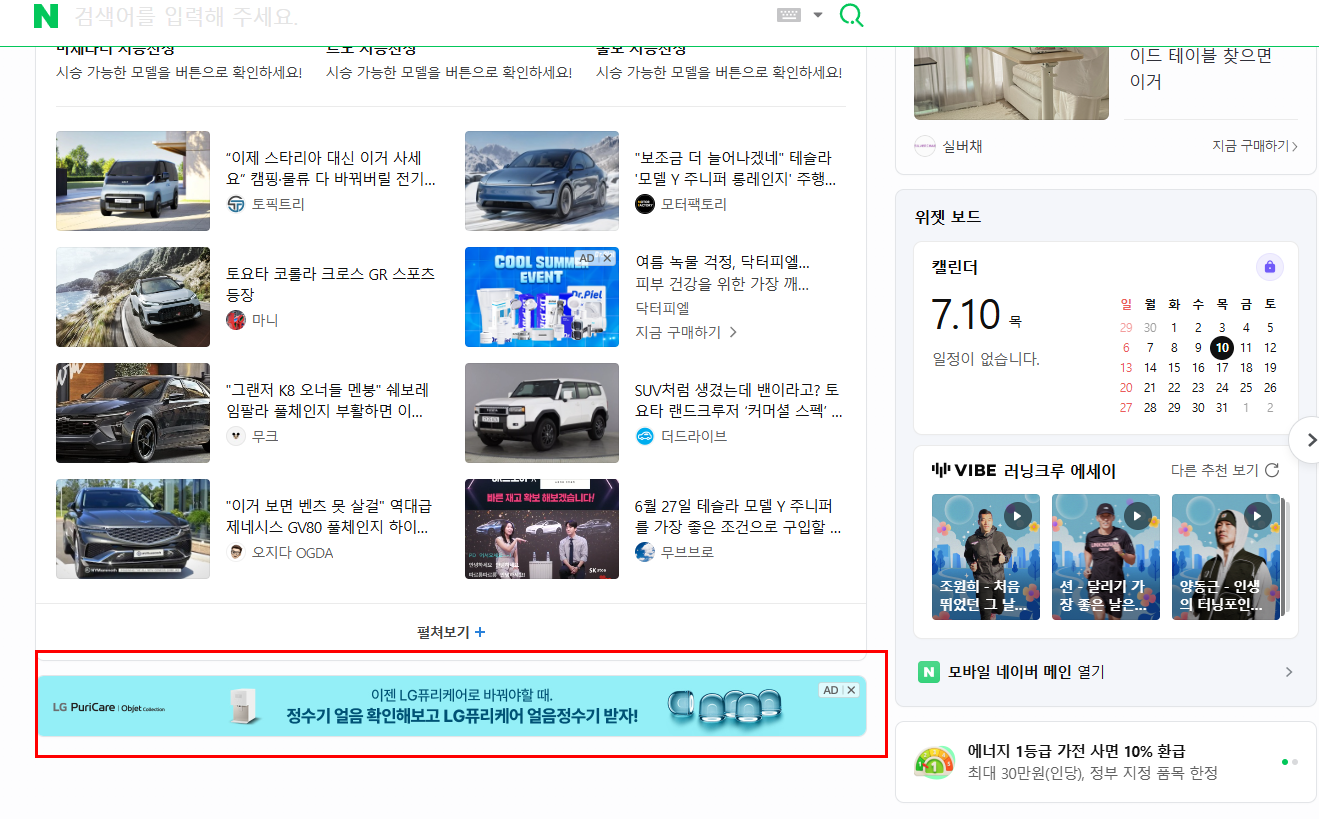Open the 무크 profile icon
This screenshot has width=1319, height=819.
(236, 436)
